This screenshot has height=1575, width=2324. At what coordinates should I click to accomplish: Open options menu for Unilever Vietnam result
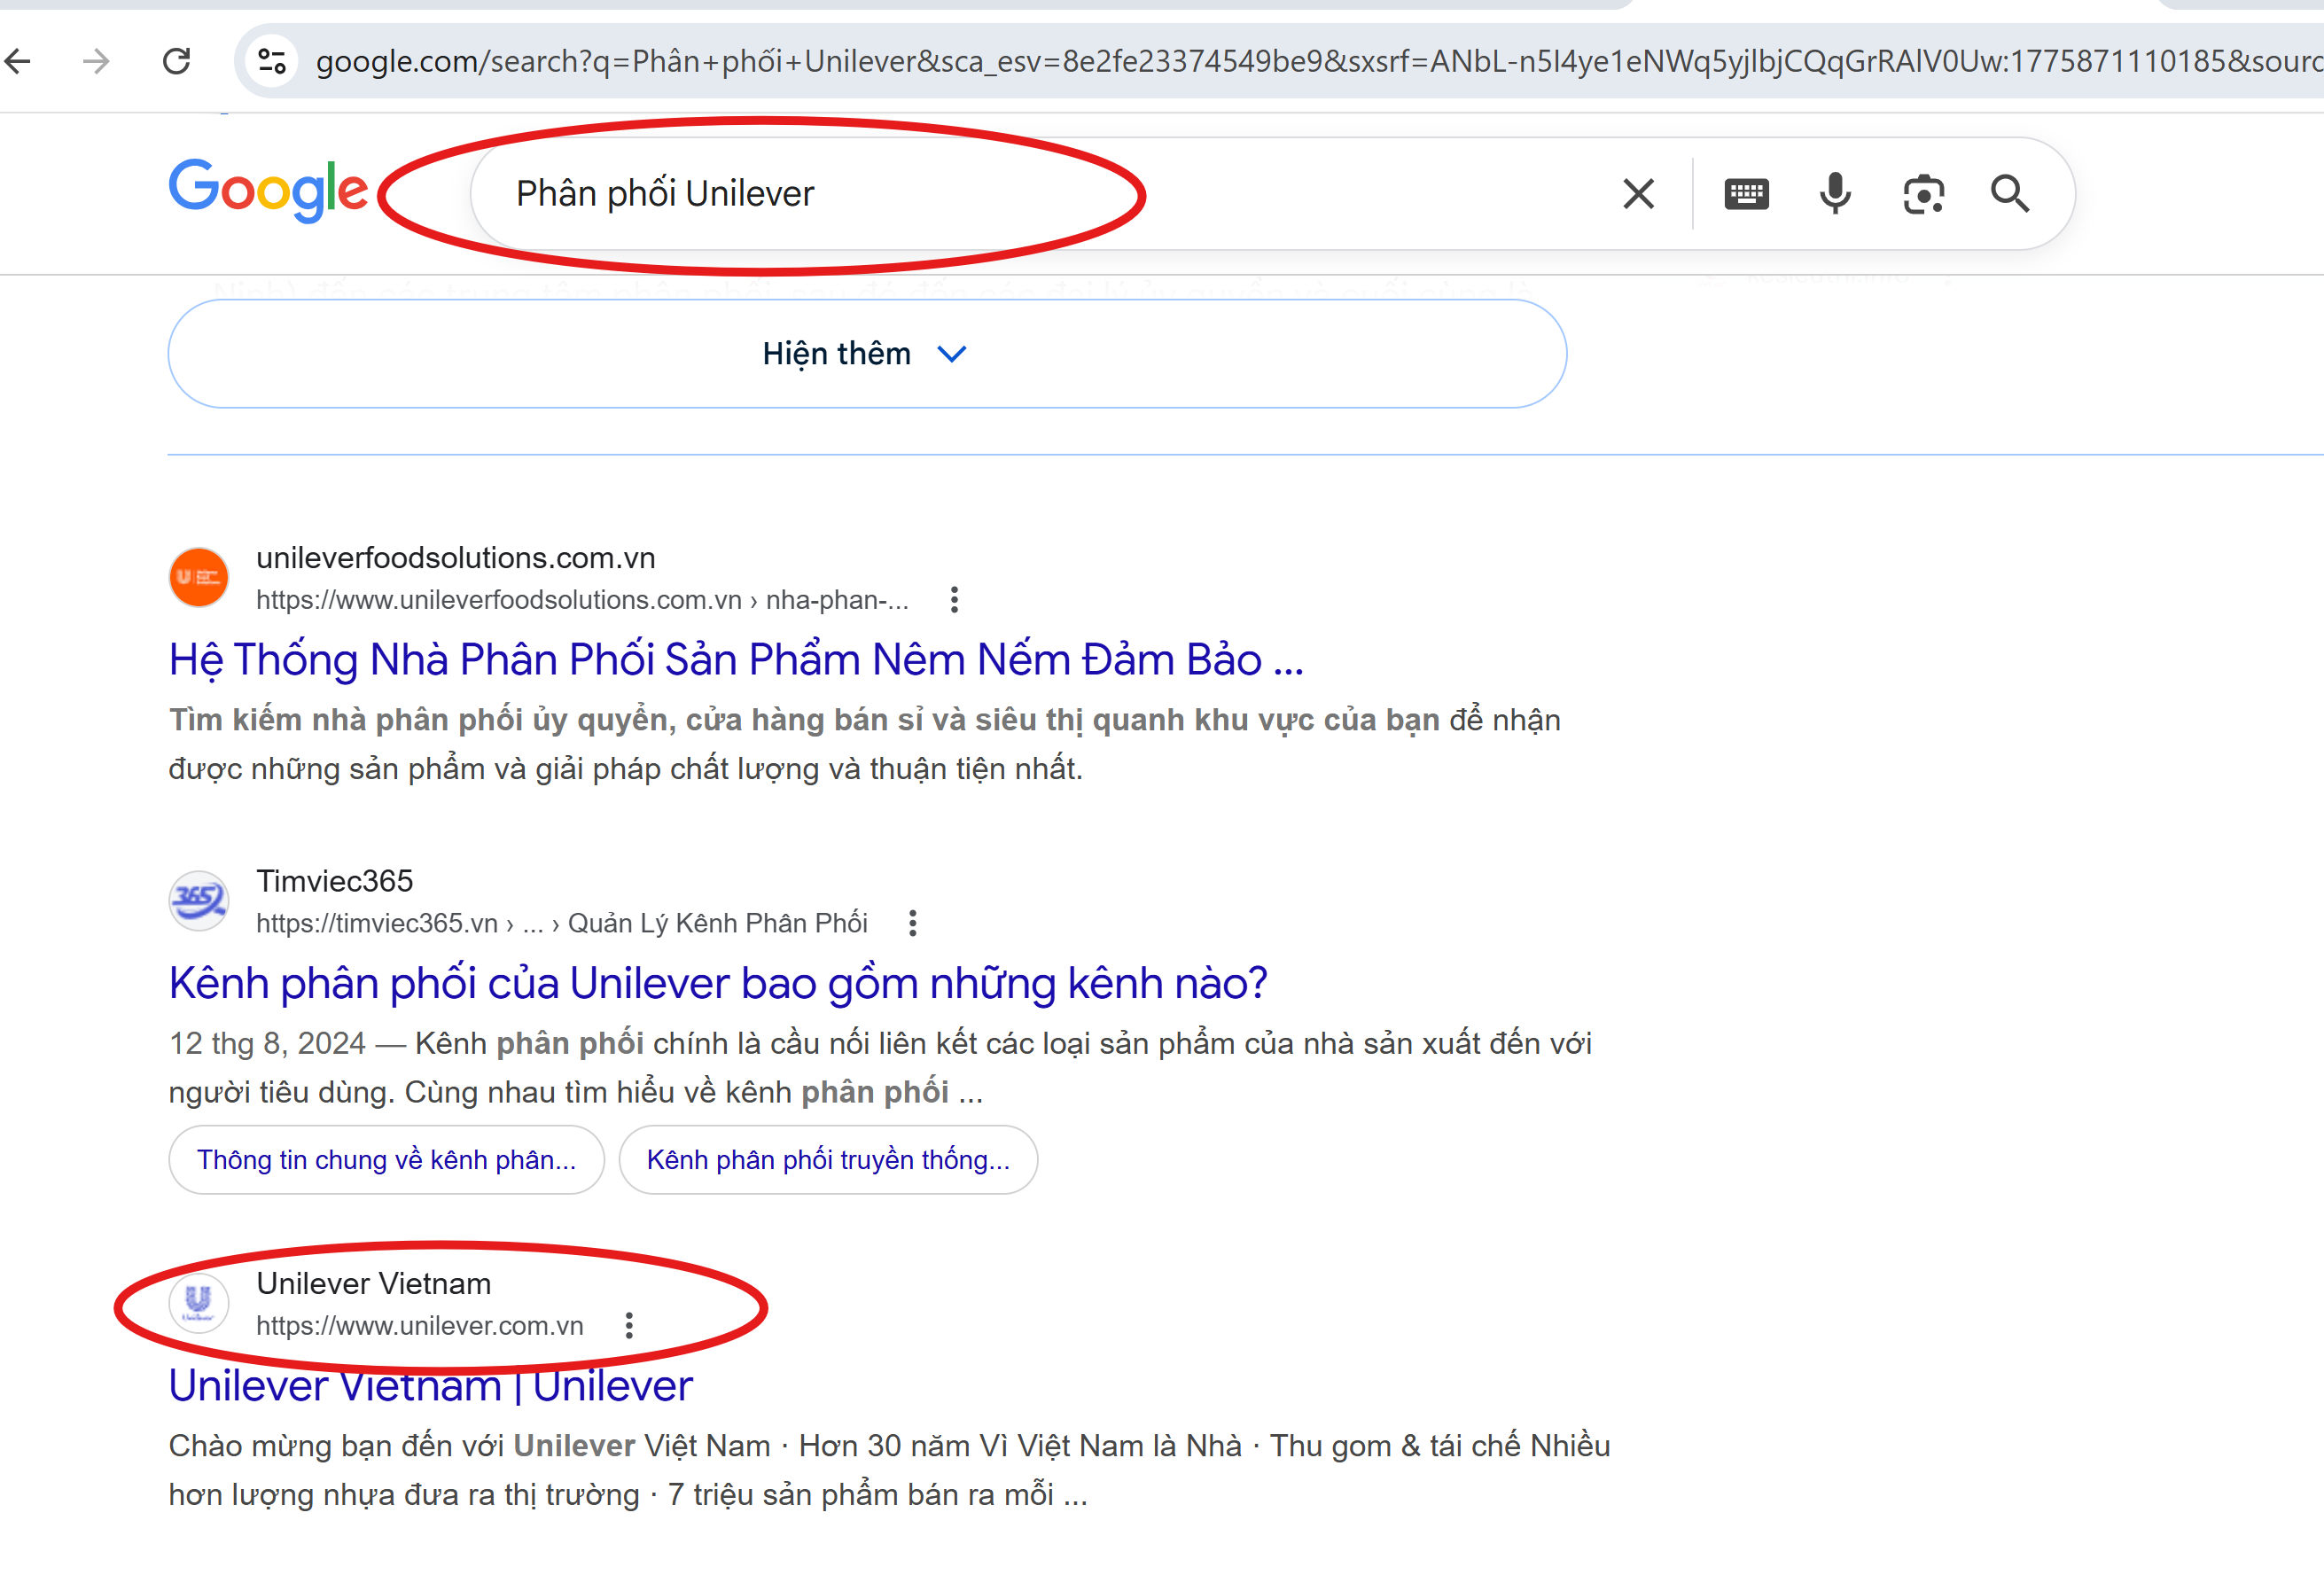[628, 1326]
